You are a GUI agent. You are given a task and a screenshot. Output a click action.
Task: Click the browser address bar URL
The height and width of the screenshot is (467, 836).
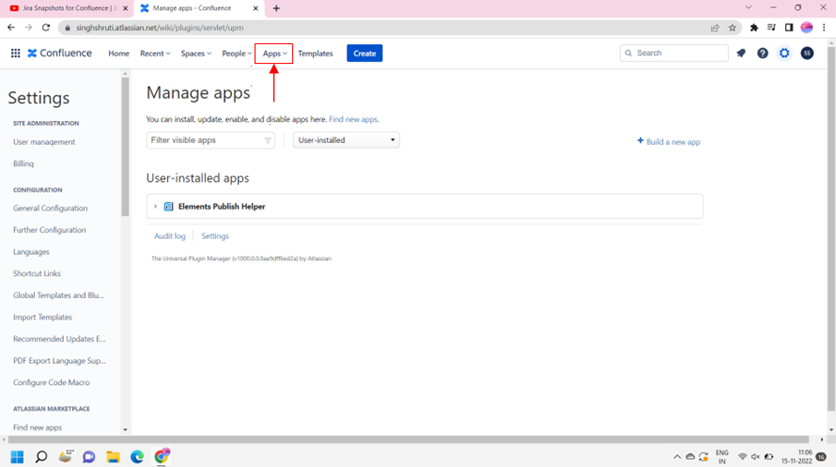coord(159,28)
